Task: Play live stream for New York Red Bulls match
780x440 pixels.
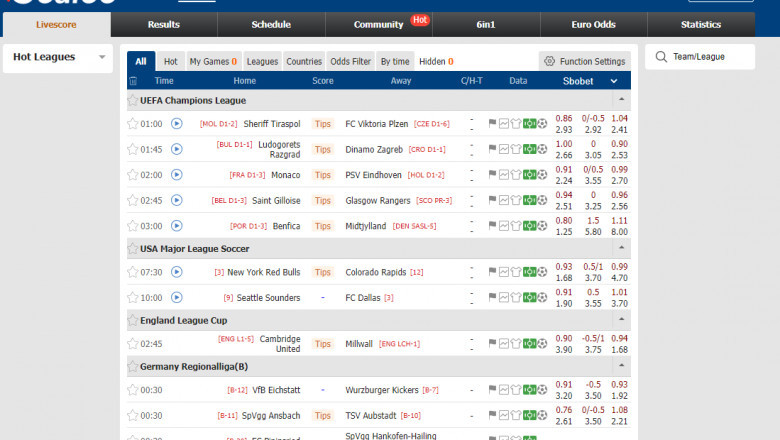Action: pyautogui.click(x=177, y=272)
